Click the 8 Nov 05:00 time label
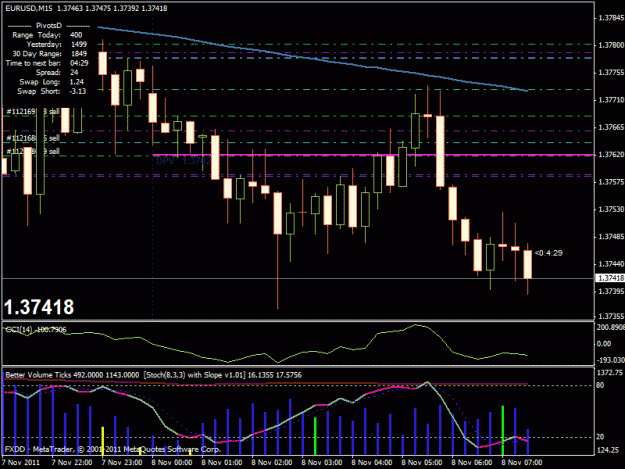This screenshot has width=625, height=469. tap(422, 463)
